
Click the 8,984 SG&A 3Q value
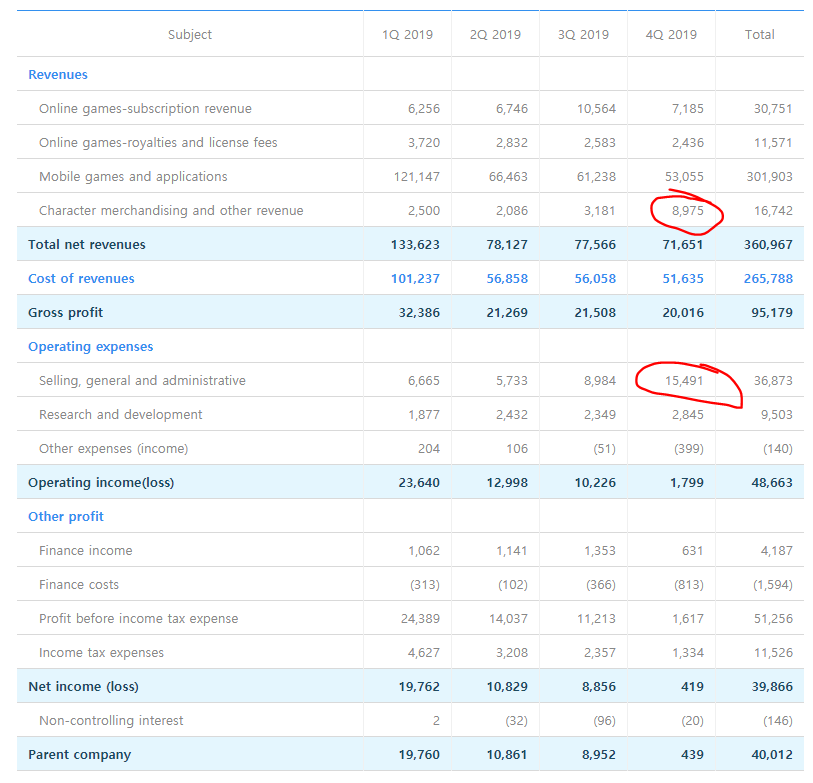pyautogui.click(x=600, y=381)
